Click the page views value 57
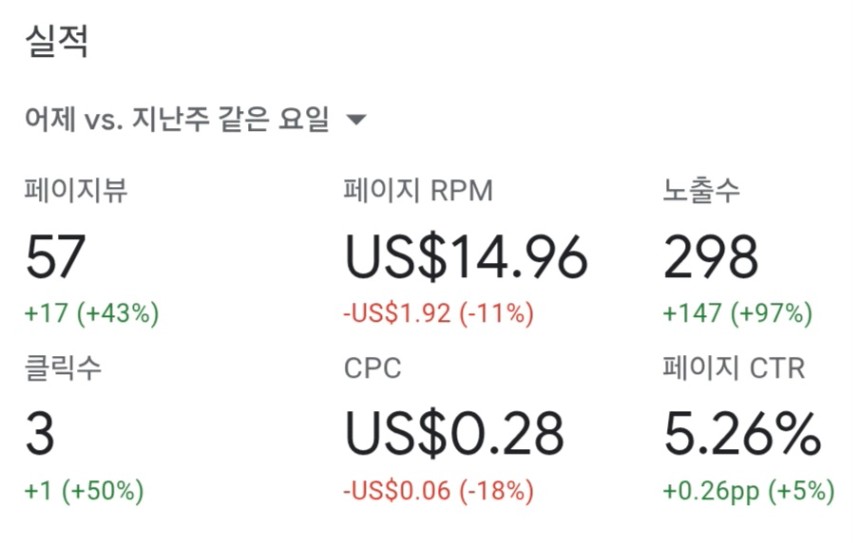Image resolution: width=858 pixels, height=543 pixels. (55, 256)
